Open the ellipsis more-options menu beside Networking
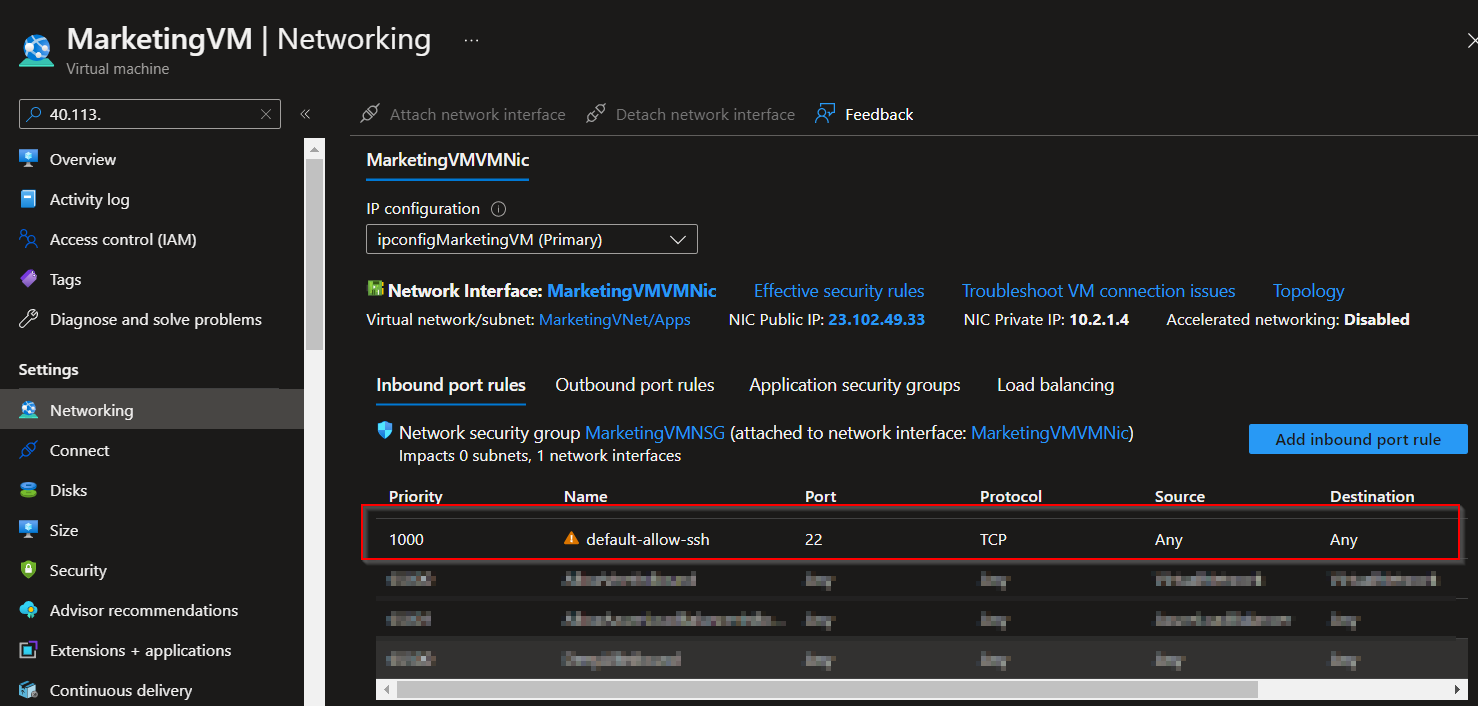The width and height of the screenshot is (1478, 706). [472, 40]
